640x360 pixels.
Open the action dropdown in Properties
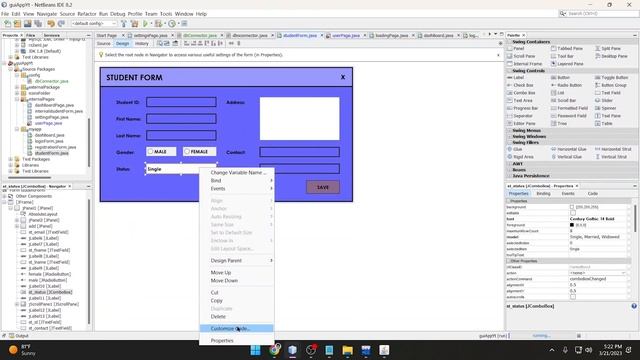pyautogui.click(x=623, y=273)
